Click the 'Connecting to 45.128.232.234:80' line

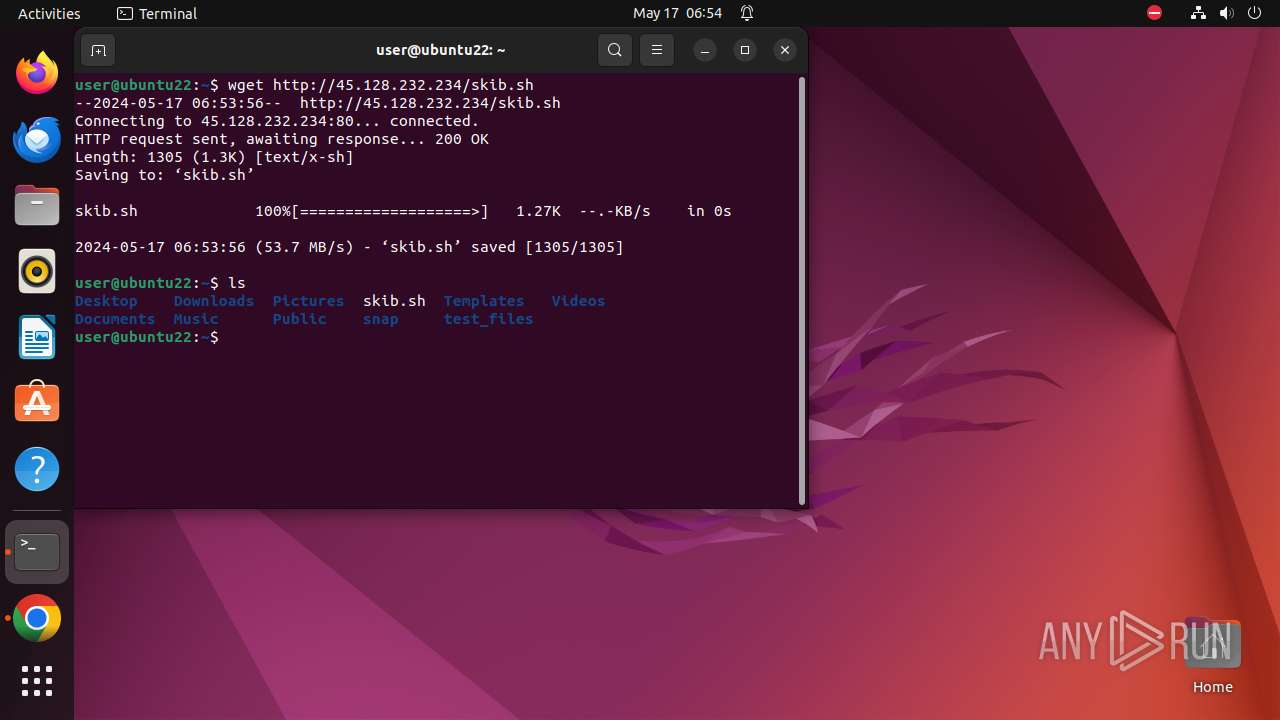277,121
